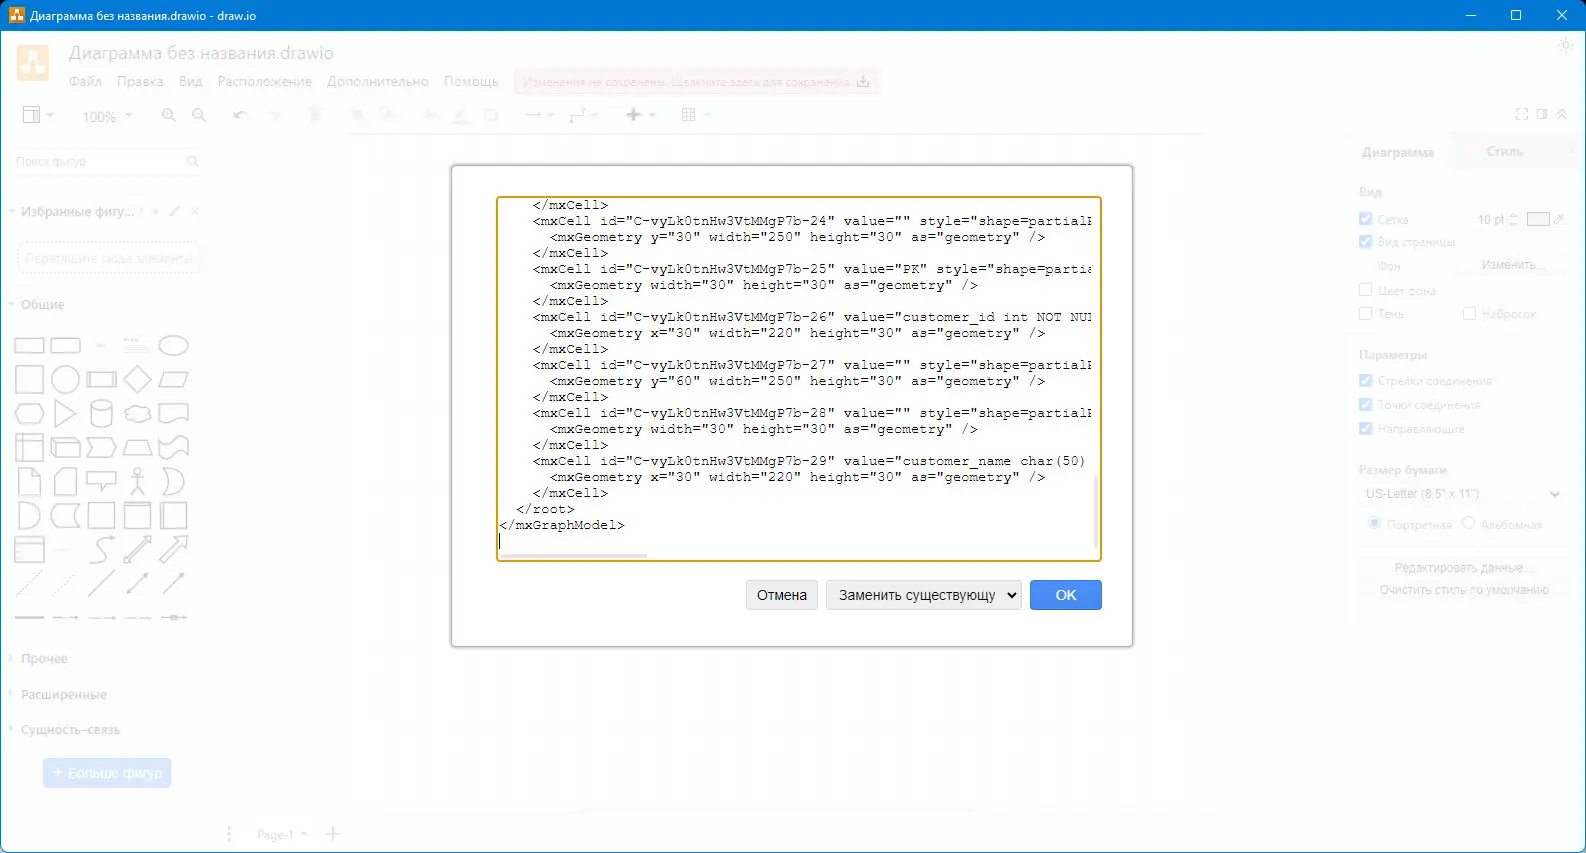Select the cube shape in palette

click(x=65, y=448)
